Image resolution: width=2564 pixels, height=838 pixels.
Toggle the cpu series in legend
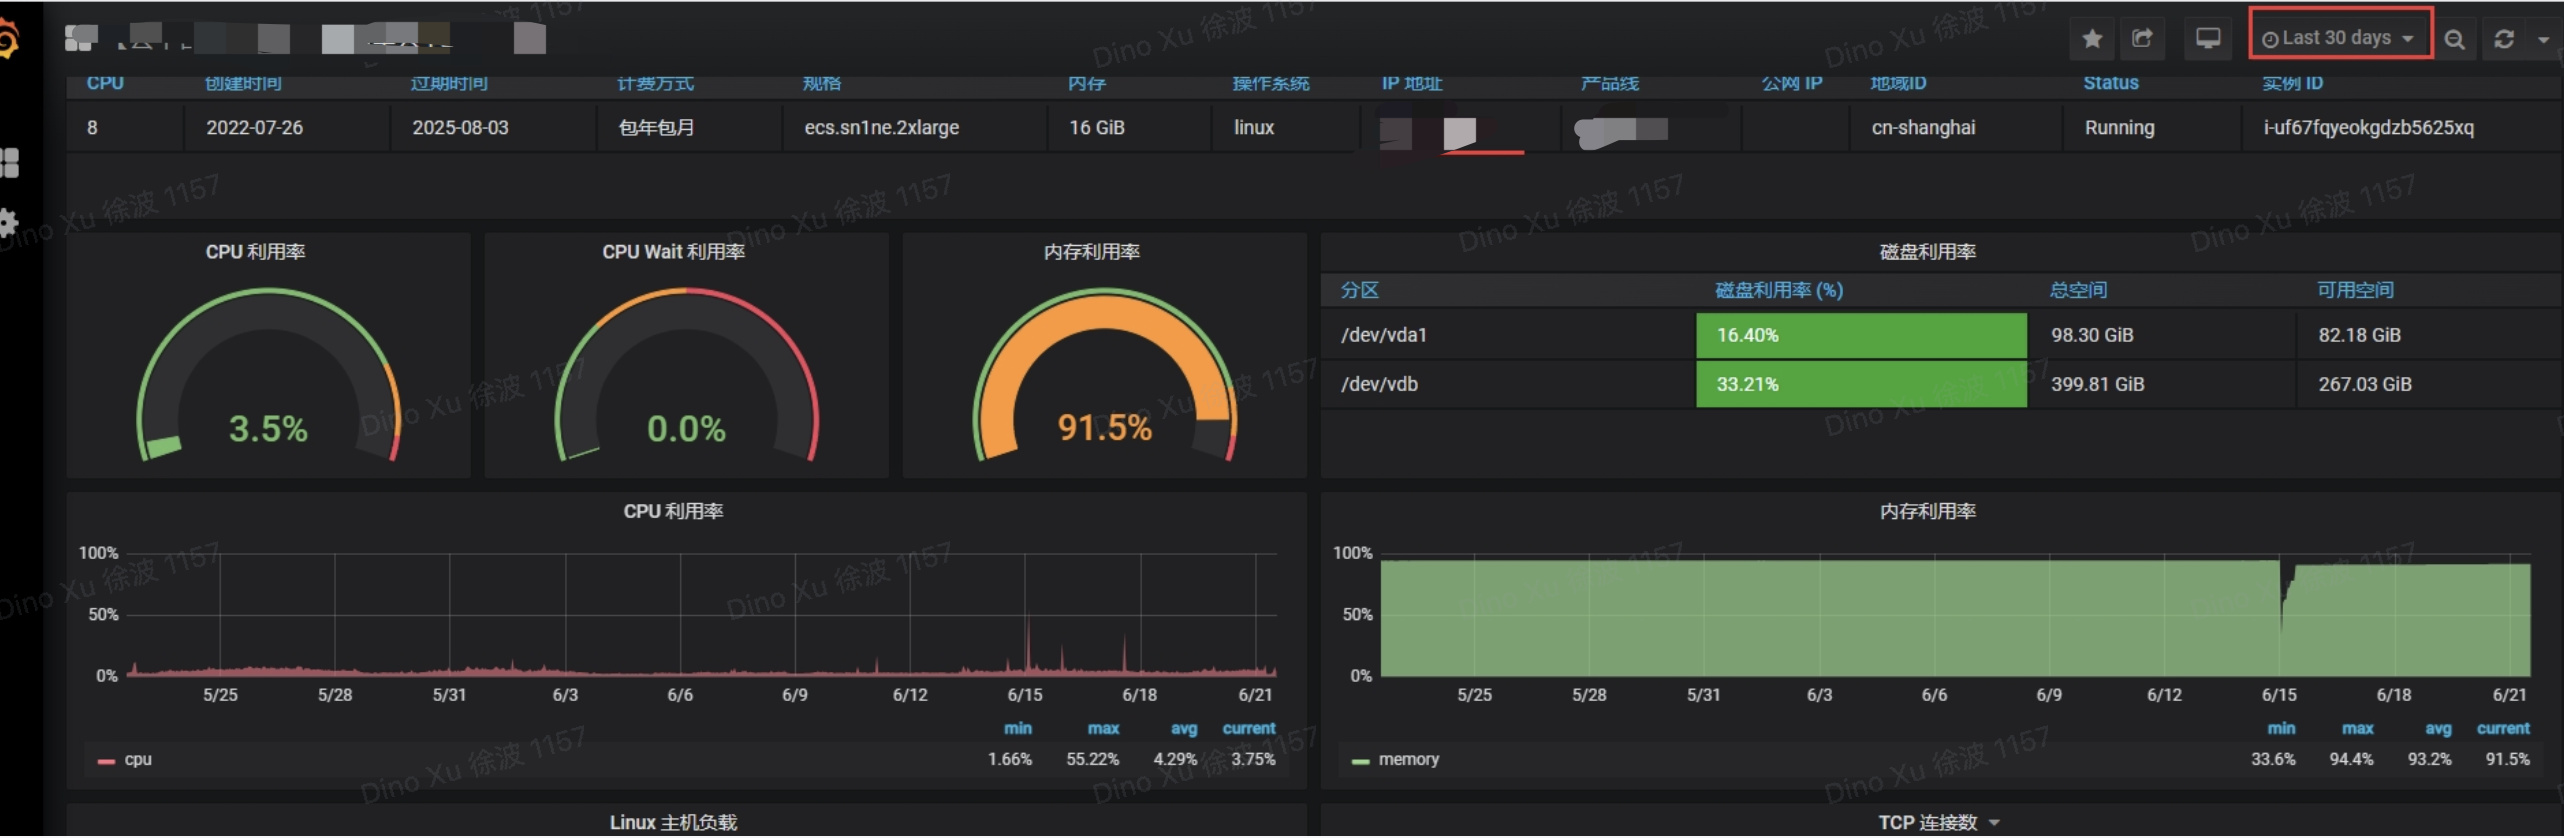(137, 760)
